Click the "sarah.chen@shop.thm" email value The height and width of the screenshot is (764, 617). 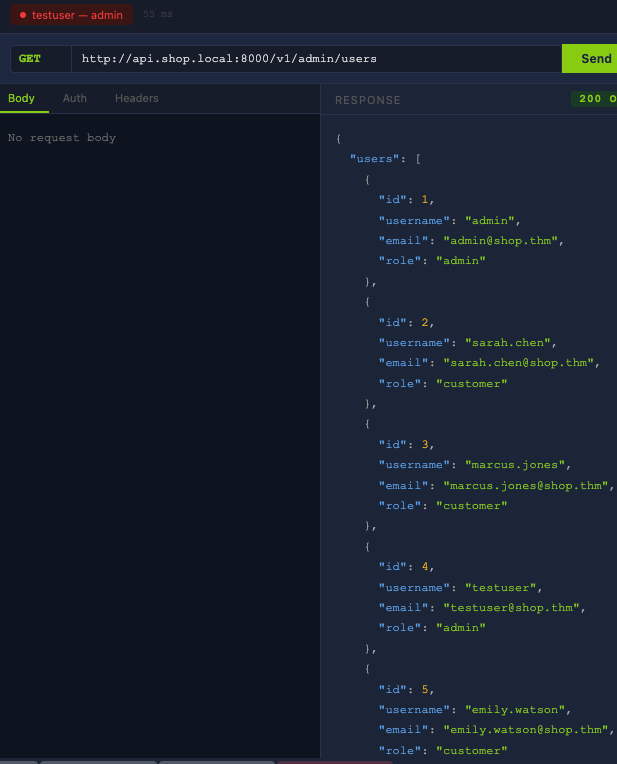(x=518, y=363)
